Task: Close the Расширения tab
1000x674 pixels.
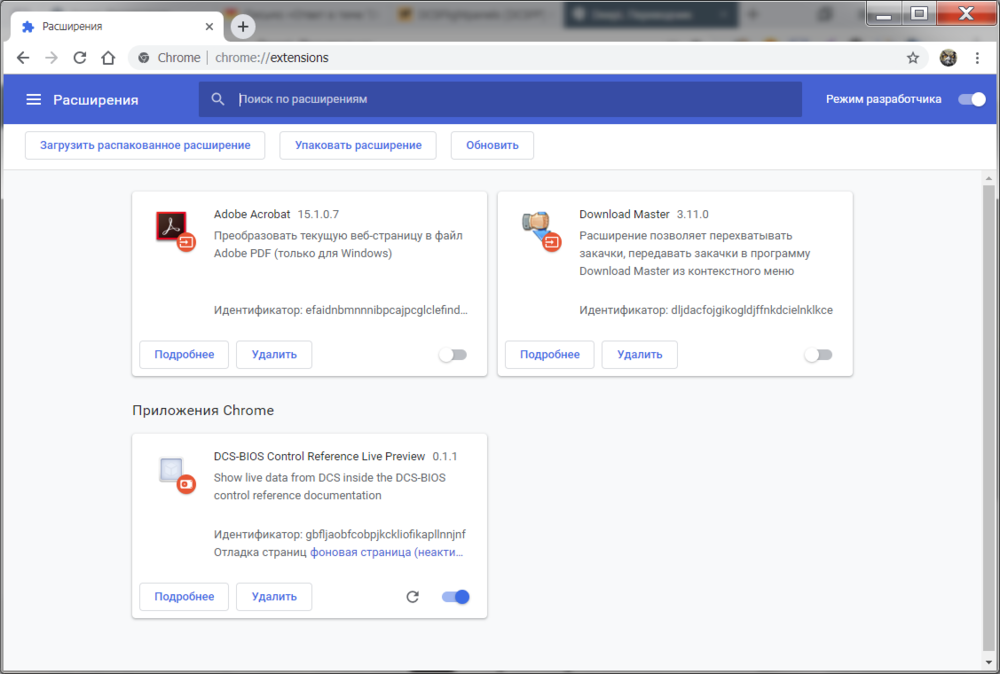Action: point(209,27)
